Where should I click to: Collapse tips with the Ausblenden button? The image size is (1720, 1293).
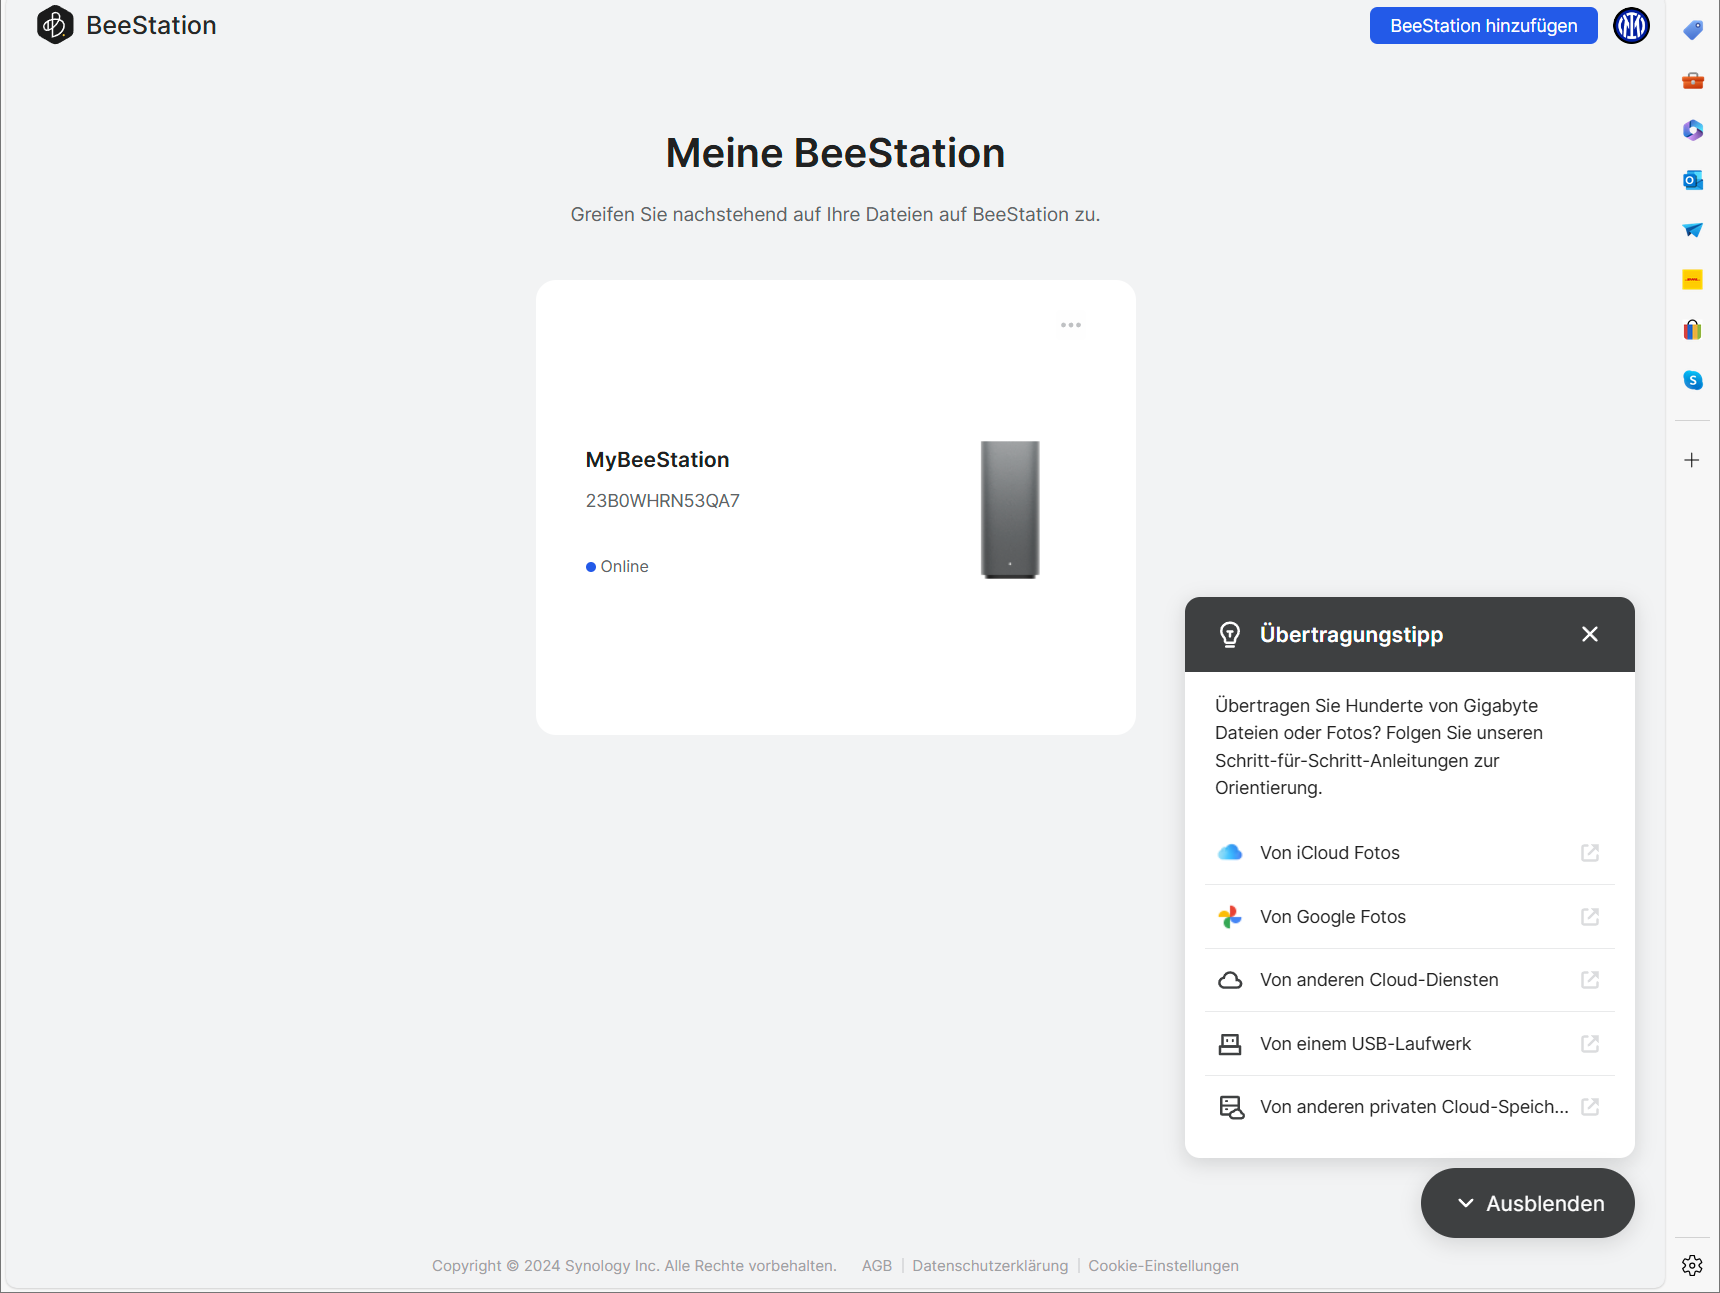pyautogui.click(x=1528, y=1203)
